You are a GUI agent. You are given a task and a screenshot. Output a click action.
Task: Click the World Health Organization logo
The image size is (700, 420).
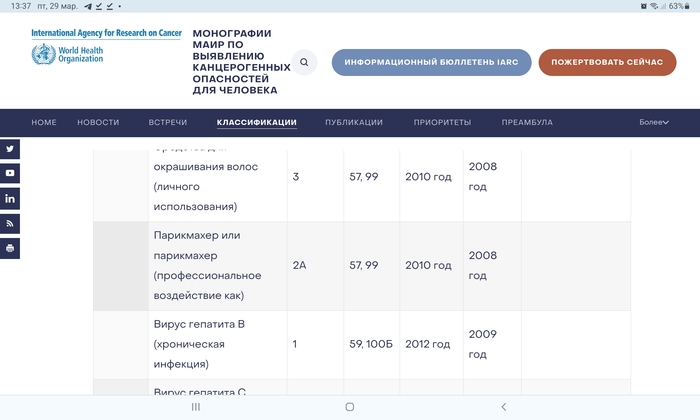[67, 54]
